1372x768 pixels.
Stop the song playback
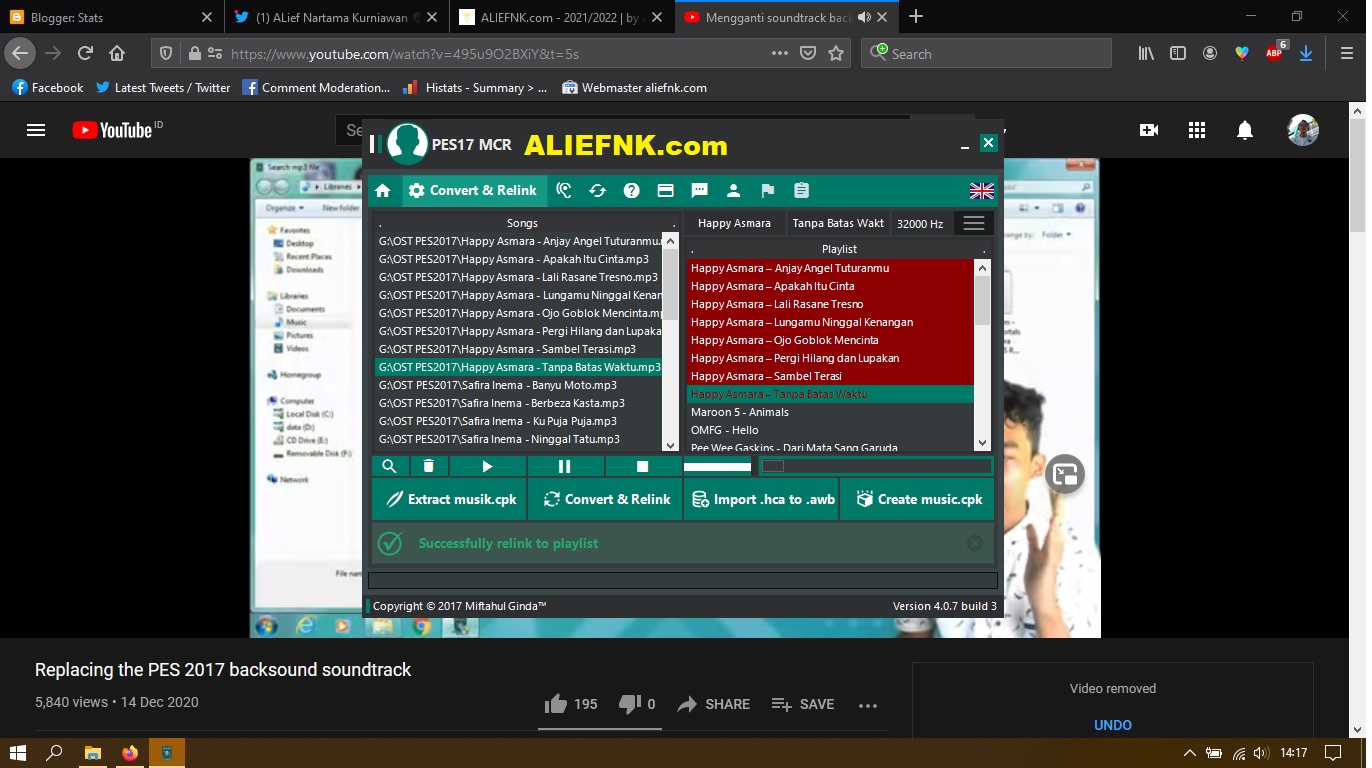tap(643, 466)
